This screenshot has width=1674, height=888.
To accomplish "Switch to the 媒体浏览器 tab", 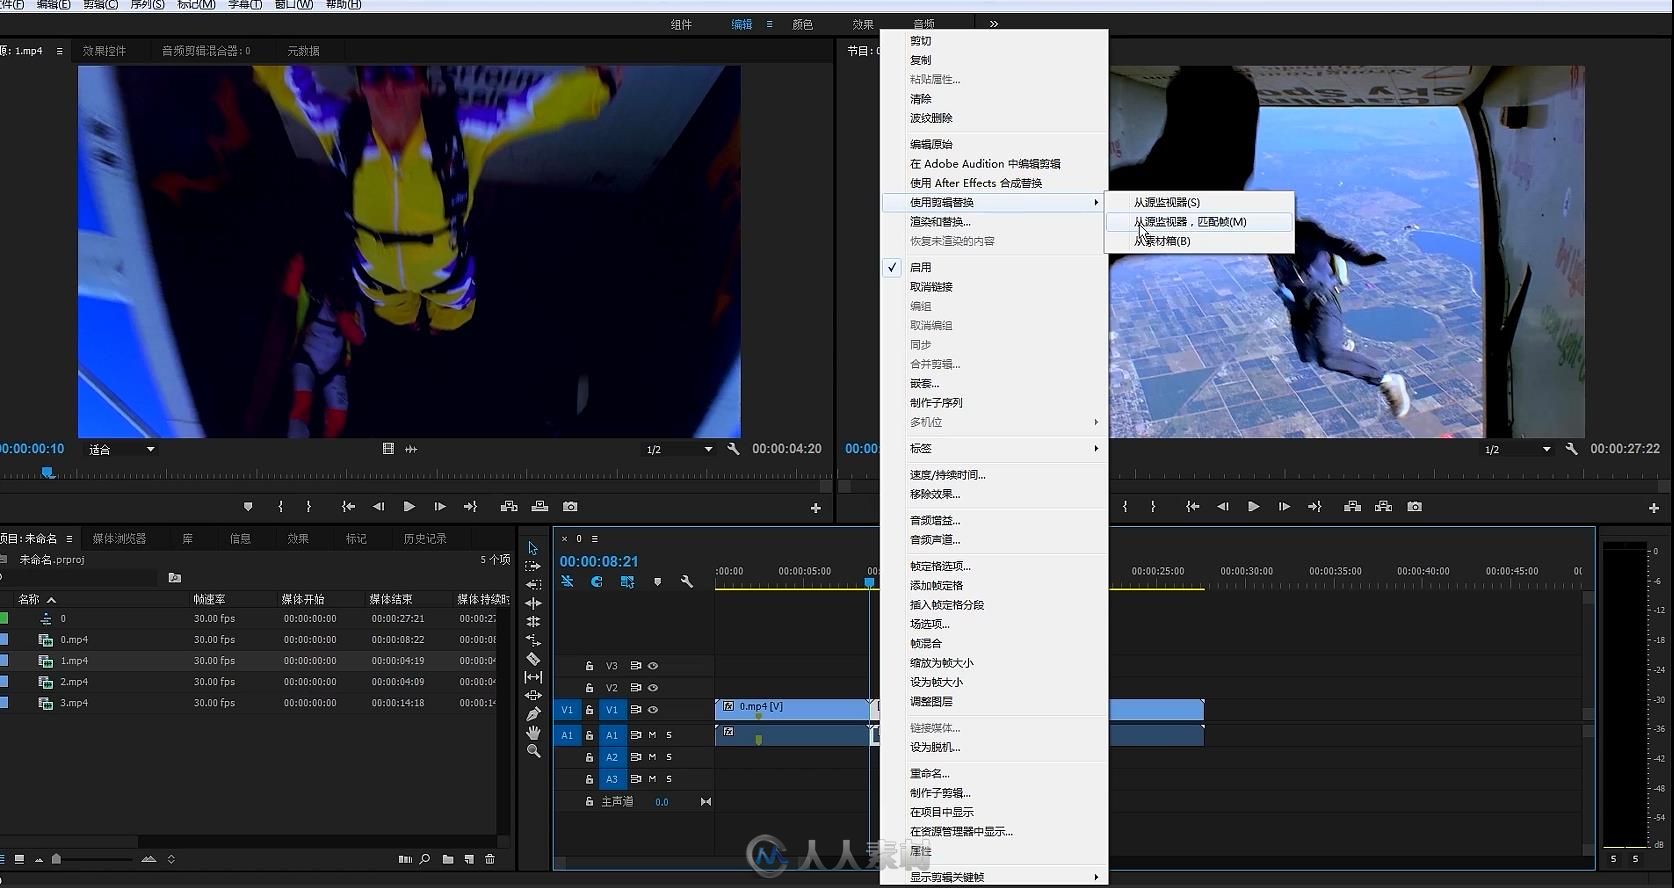I will tap(119, 539).
